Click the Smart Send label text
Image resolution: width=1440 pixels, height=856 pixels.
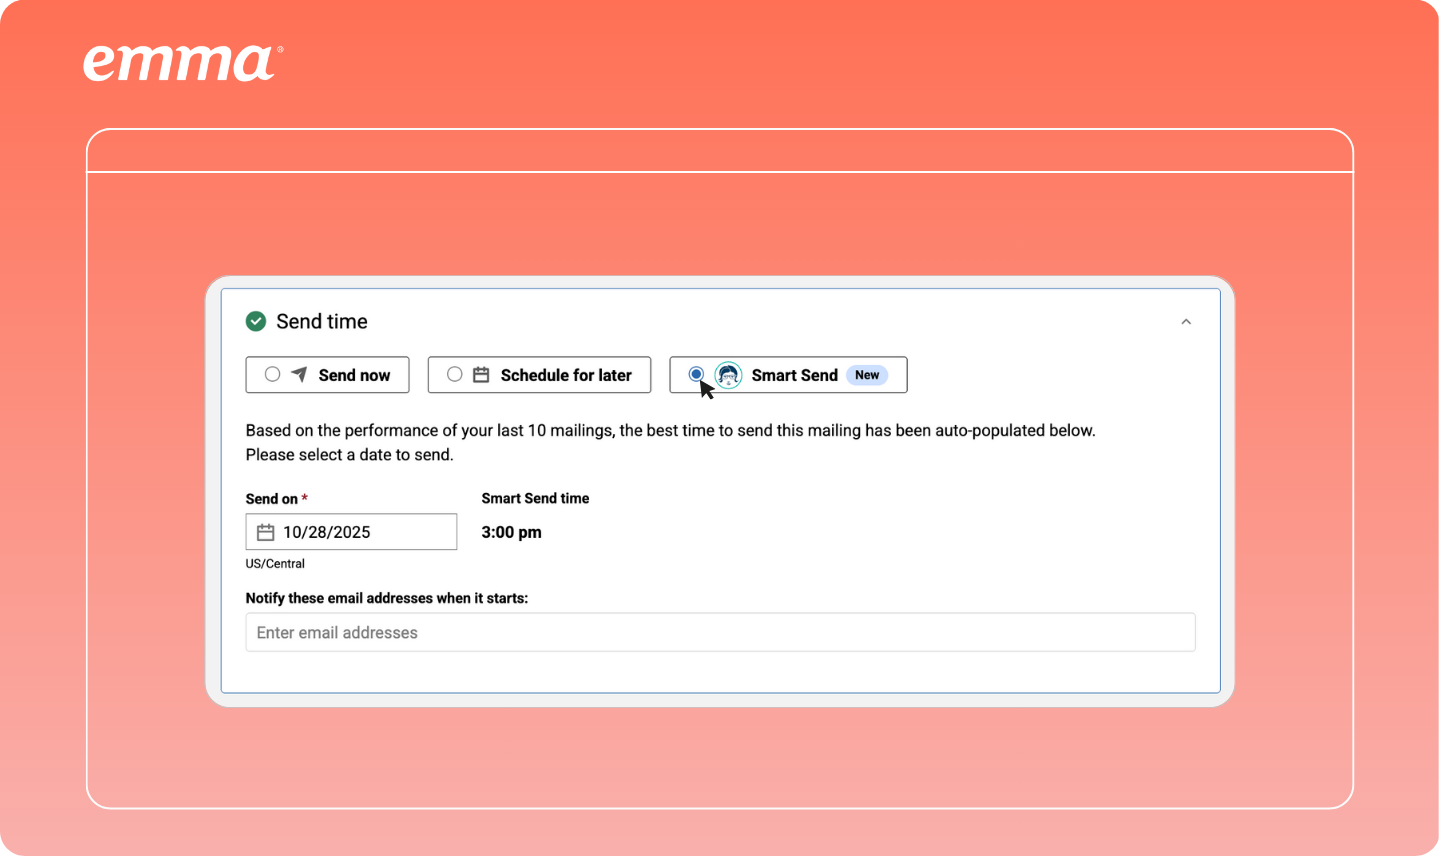pyautogui.click(x=794, y=375)
